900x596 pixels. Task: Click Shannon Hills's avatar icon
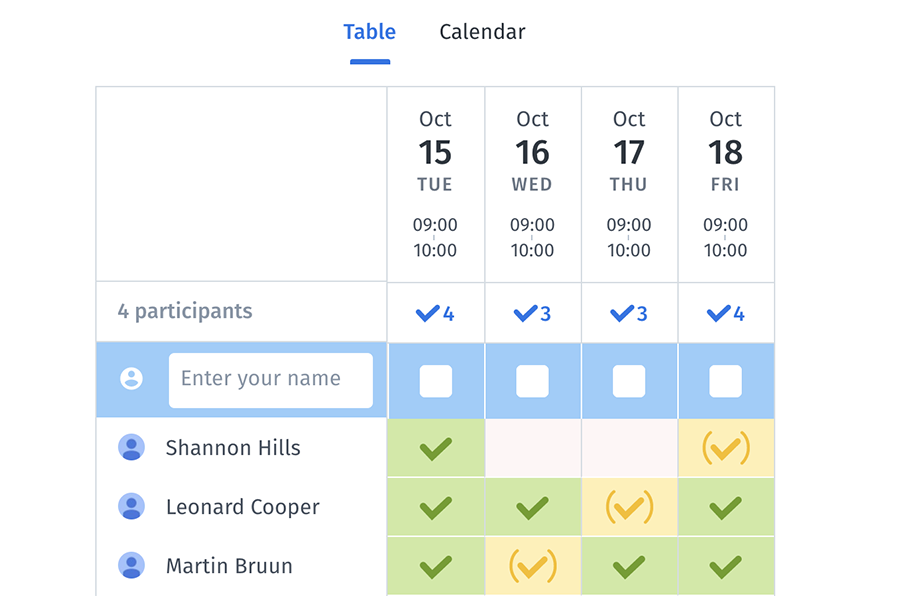pos(131,448)
